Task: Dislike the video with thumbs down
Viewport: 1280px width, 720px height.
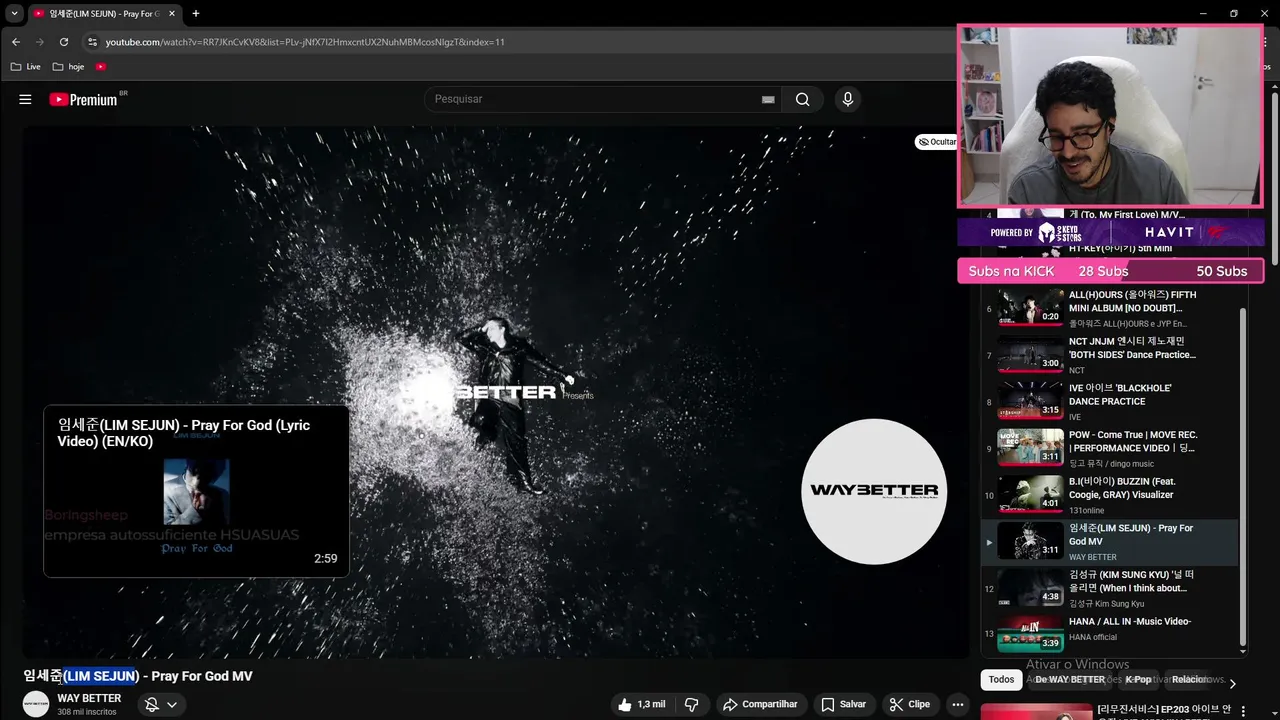Action: [691, 704]
